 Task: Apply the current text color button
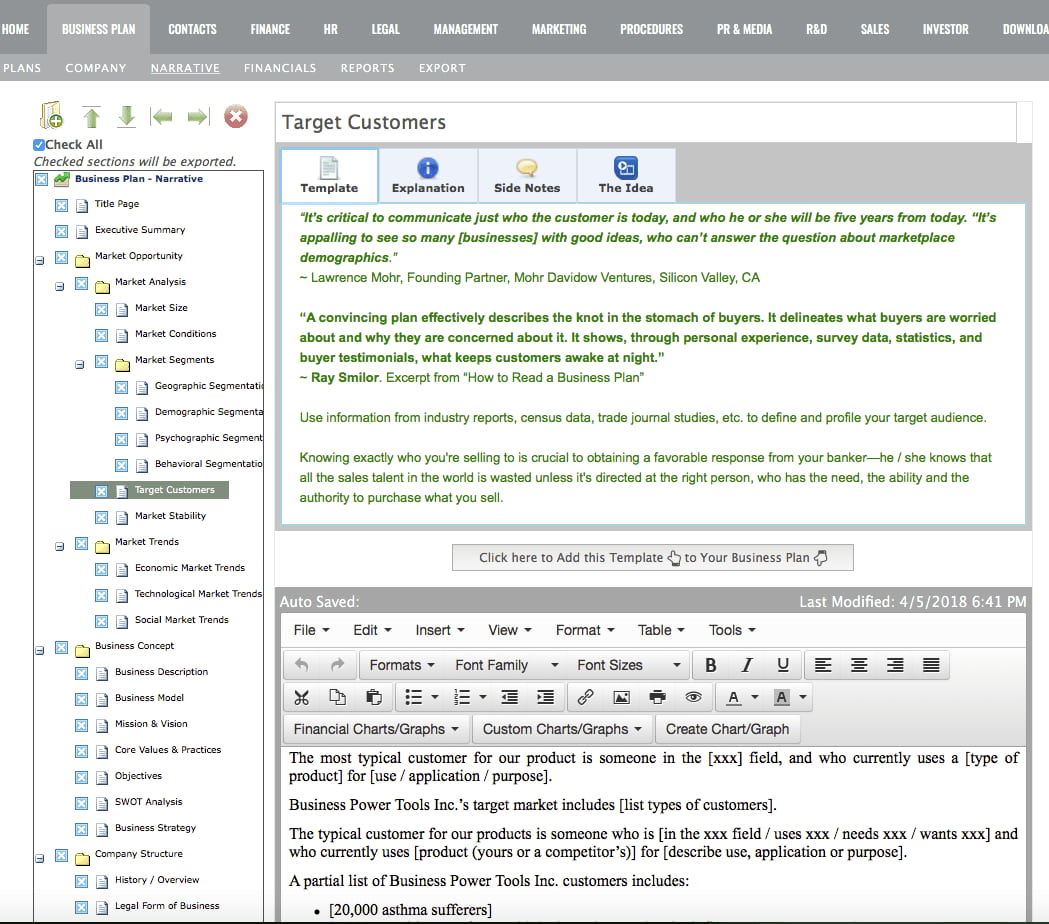pyautogui.click(x=734, y=697)
